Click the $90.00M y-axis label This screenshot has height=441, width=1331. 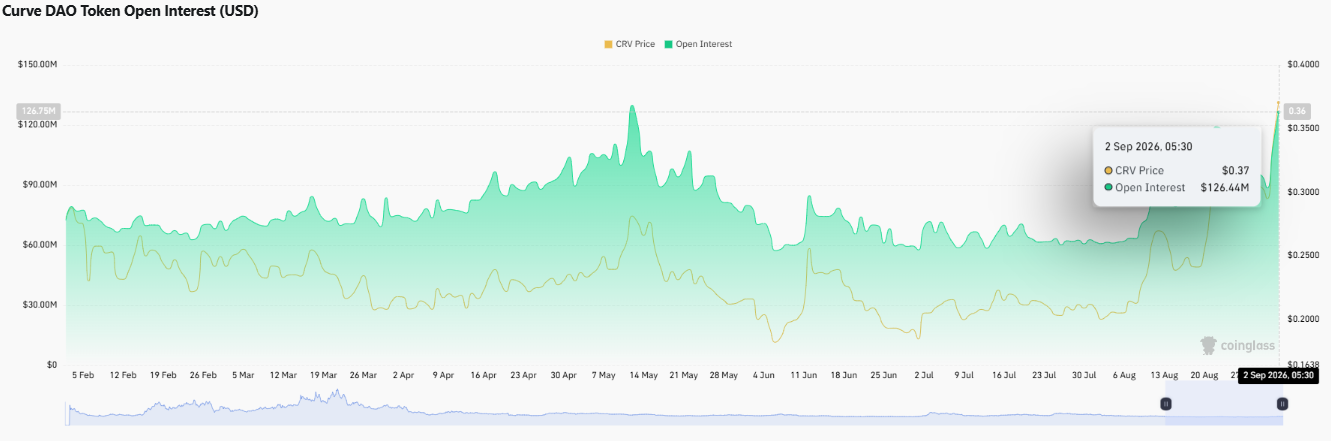40,185
